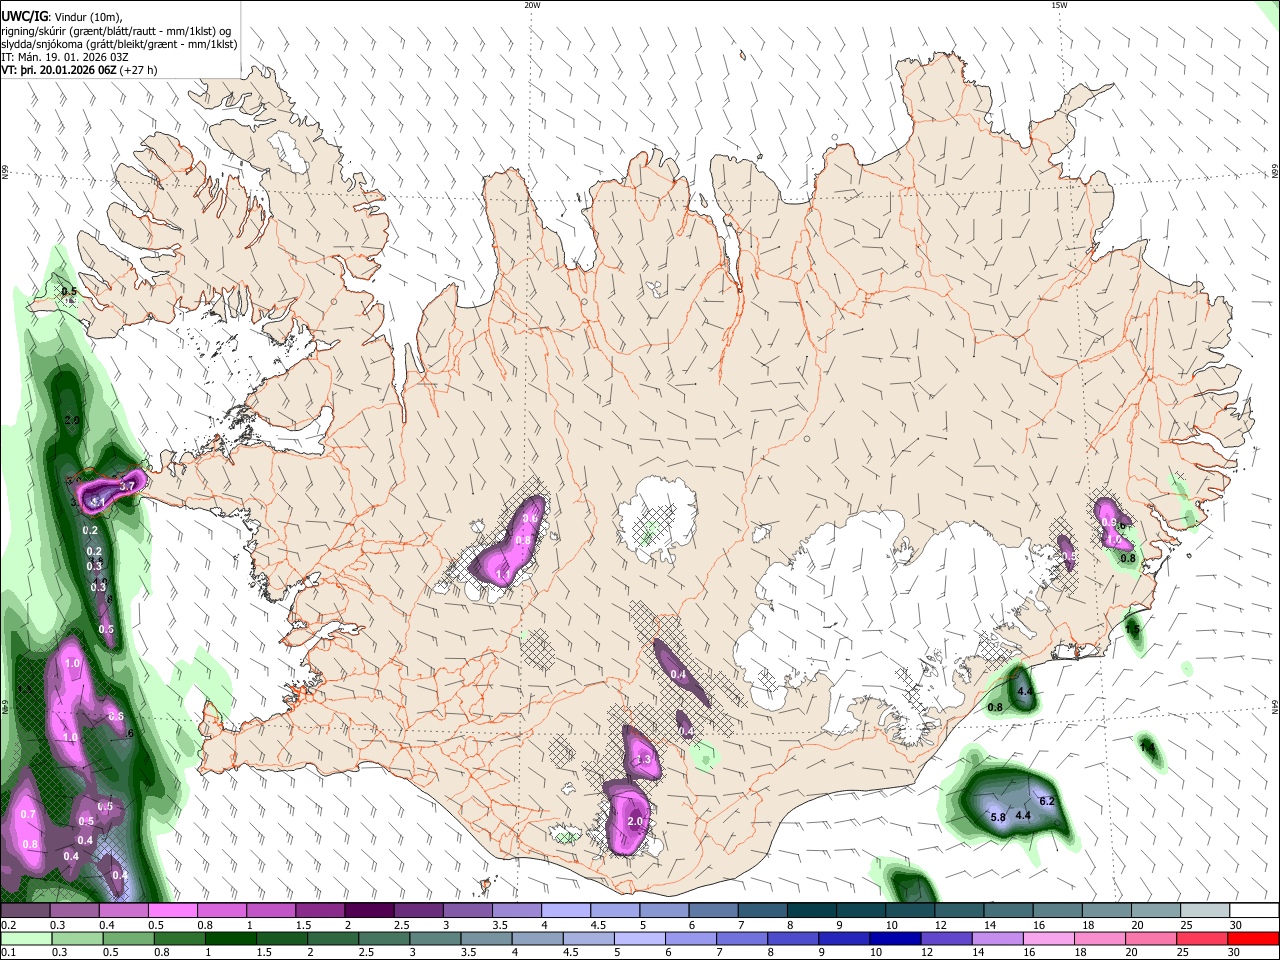
Task: Click the 1.3 snowfall value in south Iceland
Action: click(643, 760)
